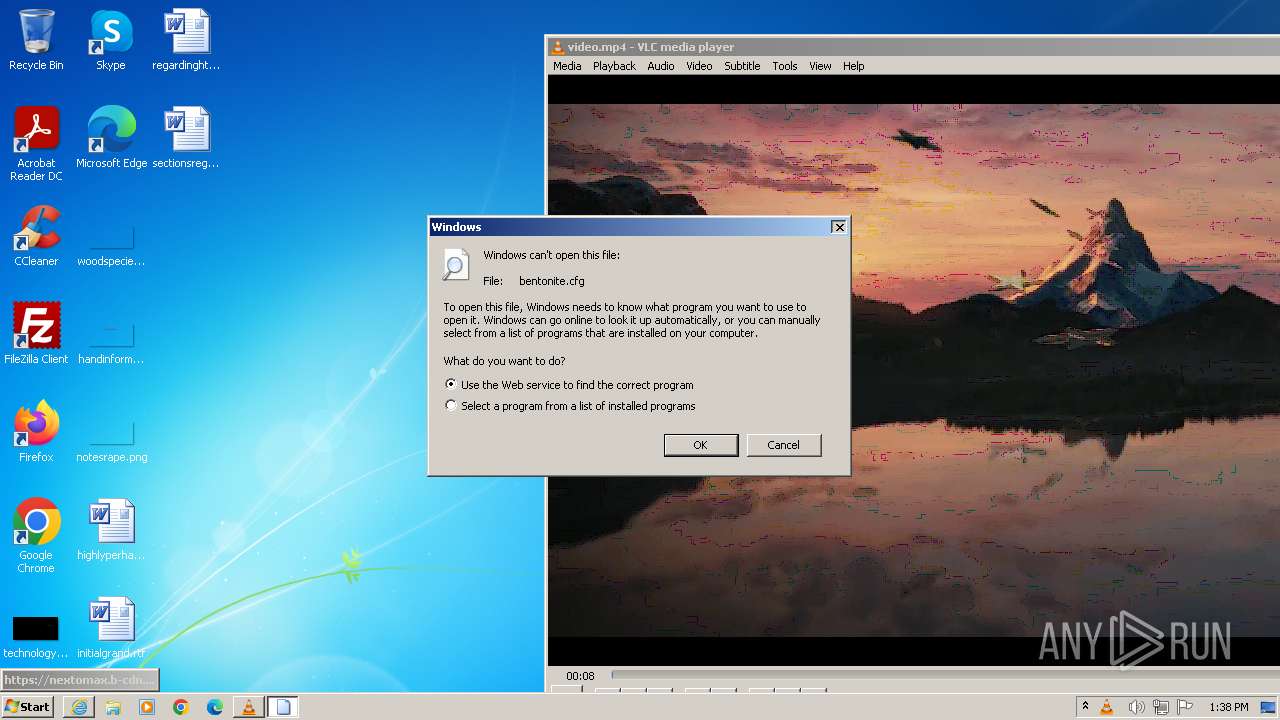Viewport: 1280px width, 720px height.
Task: Launch Skype from the desktop
Action: [x=110, y=40]
